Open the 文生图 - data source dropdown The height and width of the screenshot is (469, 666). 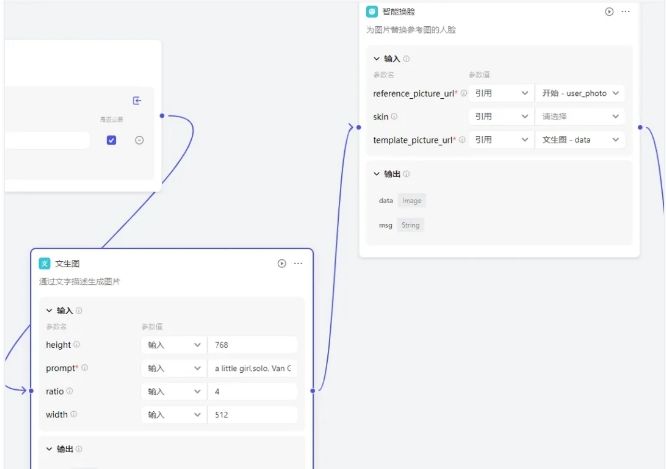tap(581, 140)
